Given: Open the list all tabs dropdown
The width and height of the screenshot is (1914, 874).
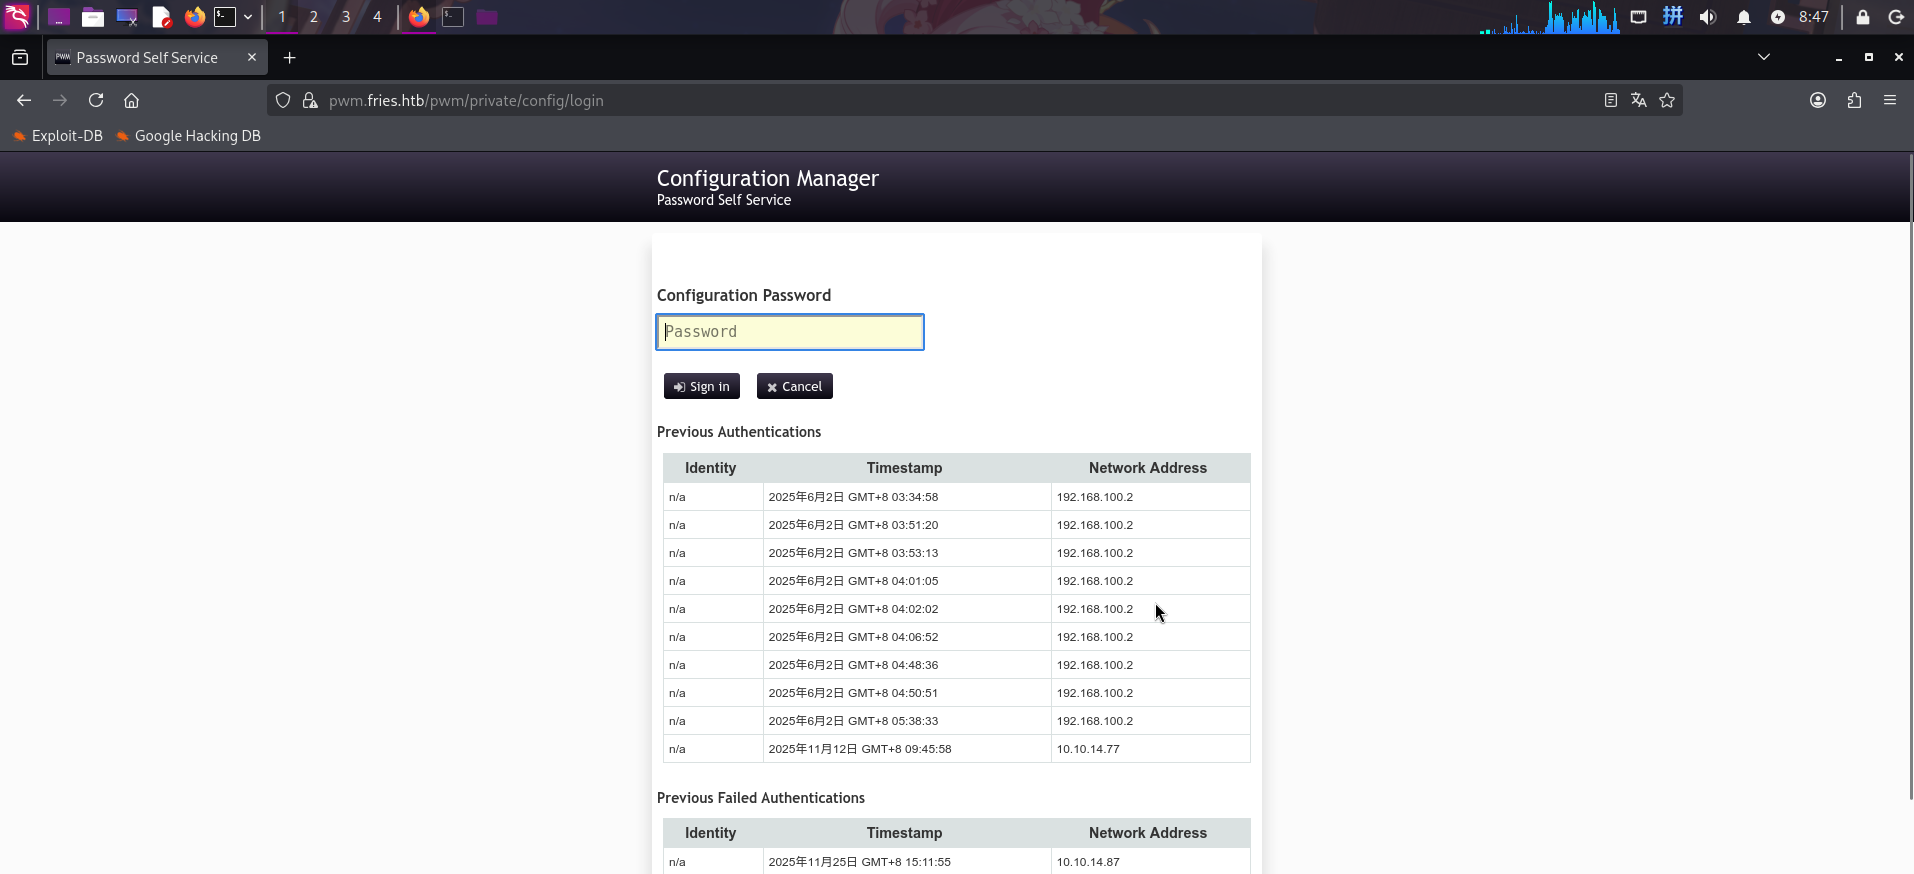Looking at the screenshot, I should [x=1764, y=57].
